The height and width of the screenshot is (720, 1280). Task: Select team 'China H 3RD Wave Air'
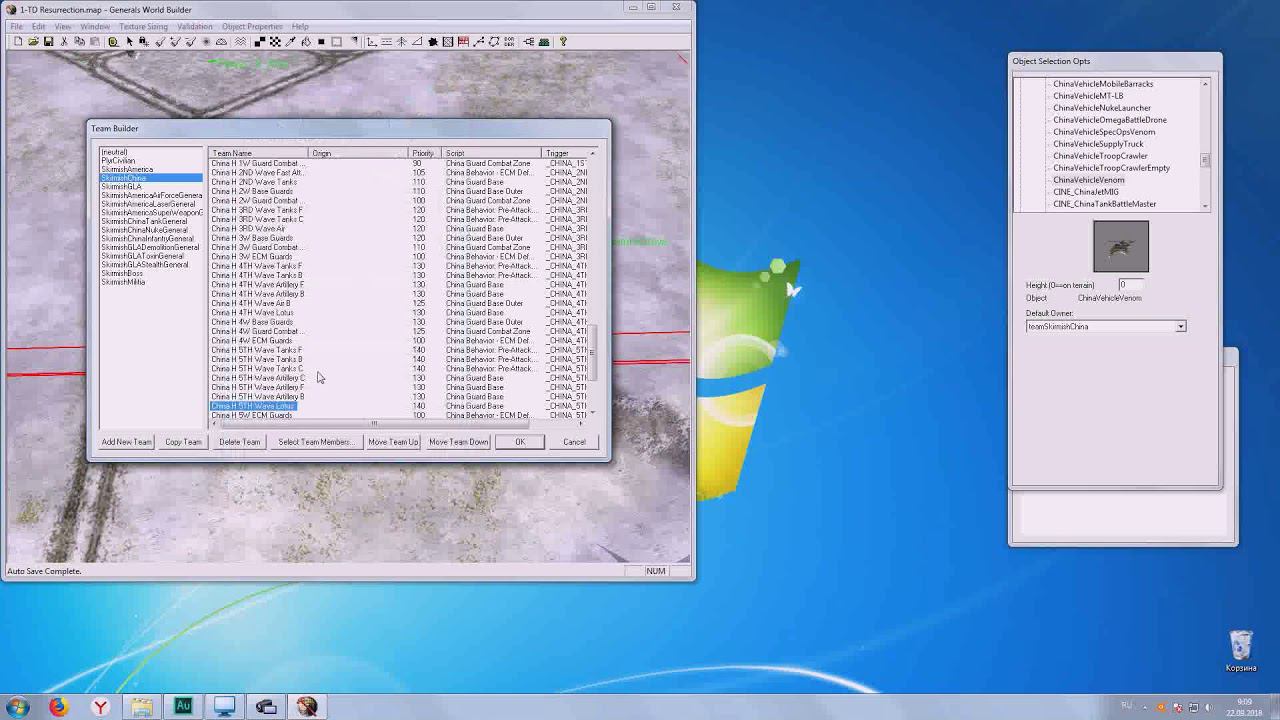(x=249, y=229)
